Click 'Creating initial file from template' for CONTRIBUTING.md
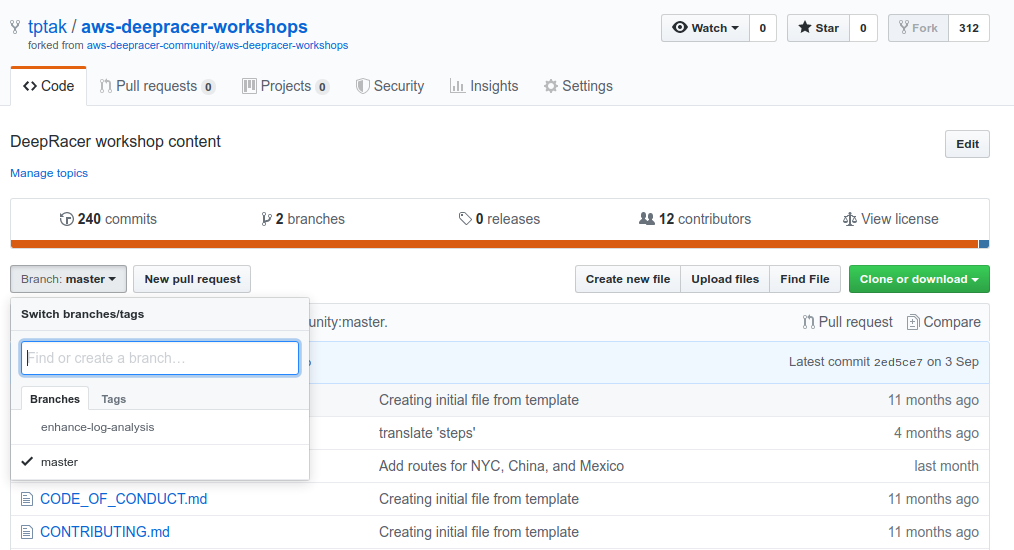Viewport: 1014px width, 550px height. (479, 532)
